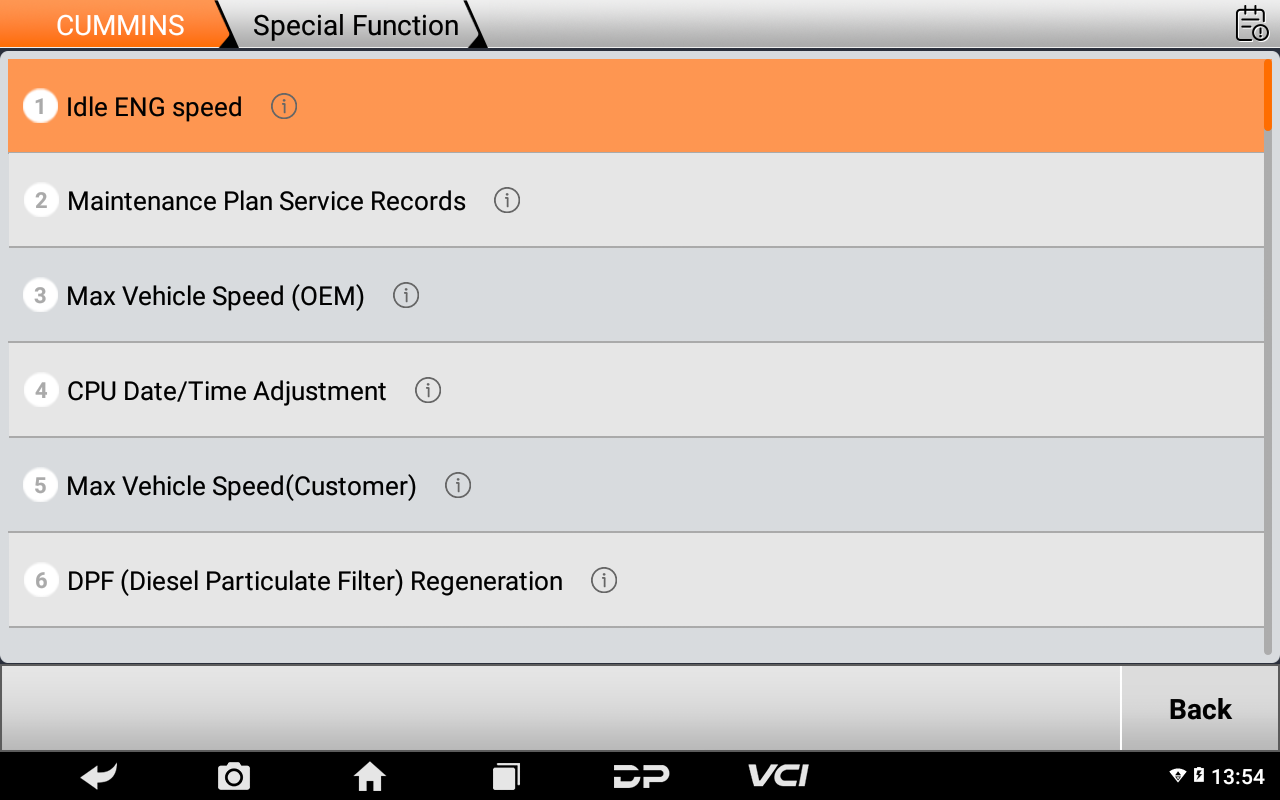Image resolution: width=1280 pixels, height=800 pixels.
Task: Select the Special Function breadcrumb tab
Action: pyautogui.click(x=356, y=26)
